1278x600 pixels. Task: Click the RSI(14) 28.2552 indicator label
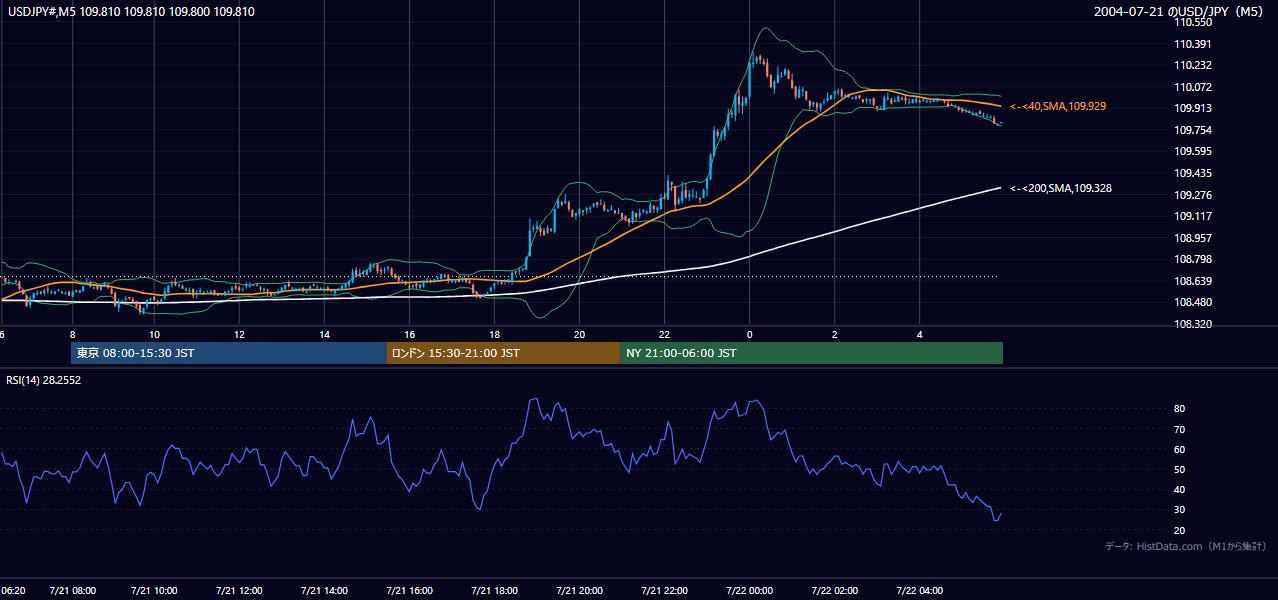coord(43,380)
